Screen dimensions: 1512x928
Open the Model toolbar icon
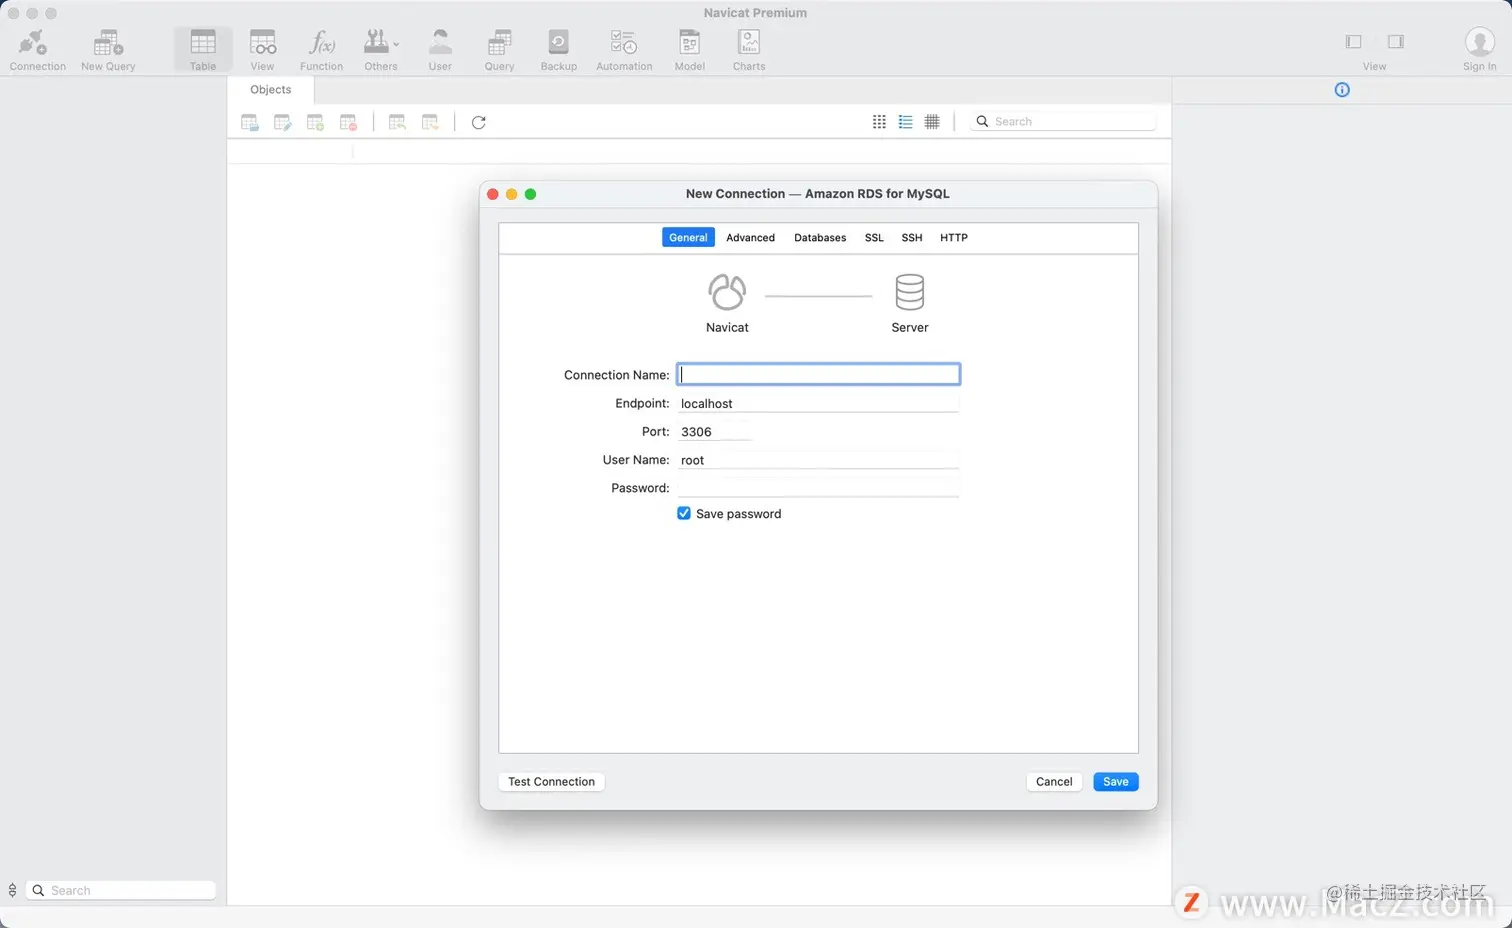point(689,43)
